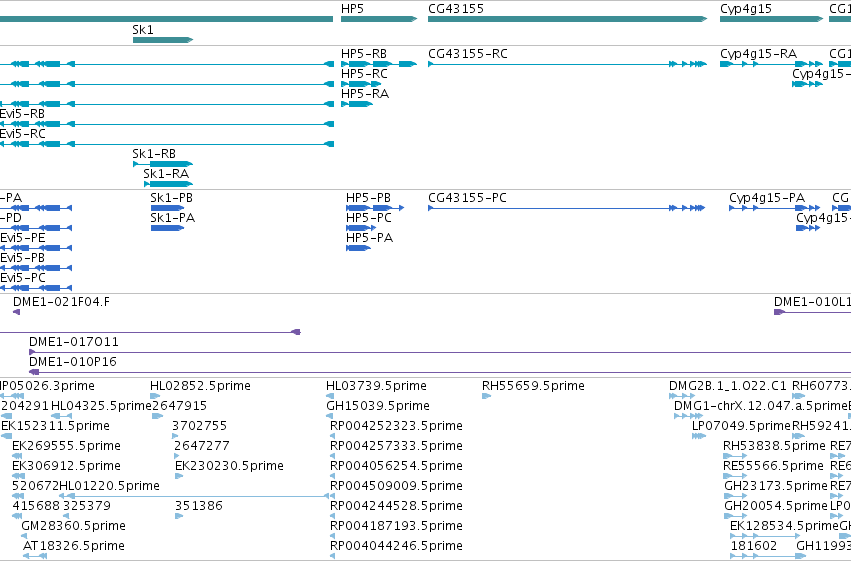
Task: Select the HP5-PA protein label
Action: (370, 238)
